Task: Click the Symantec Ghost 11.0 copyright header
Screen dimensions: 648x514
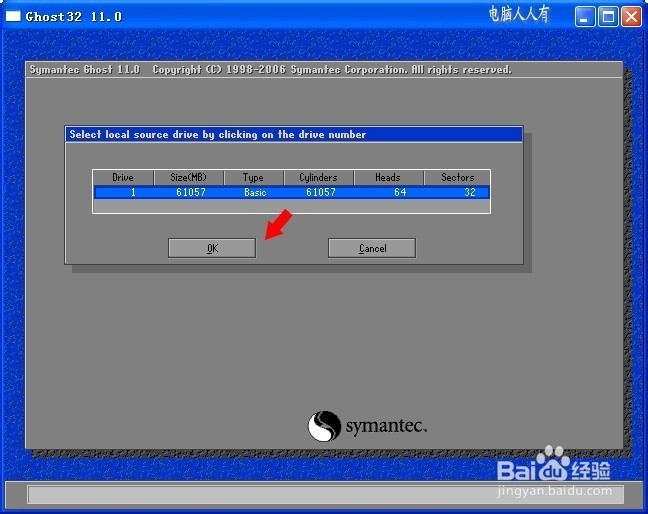Action: point(270,69)
